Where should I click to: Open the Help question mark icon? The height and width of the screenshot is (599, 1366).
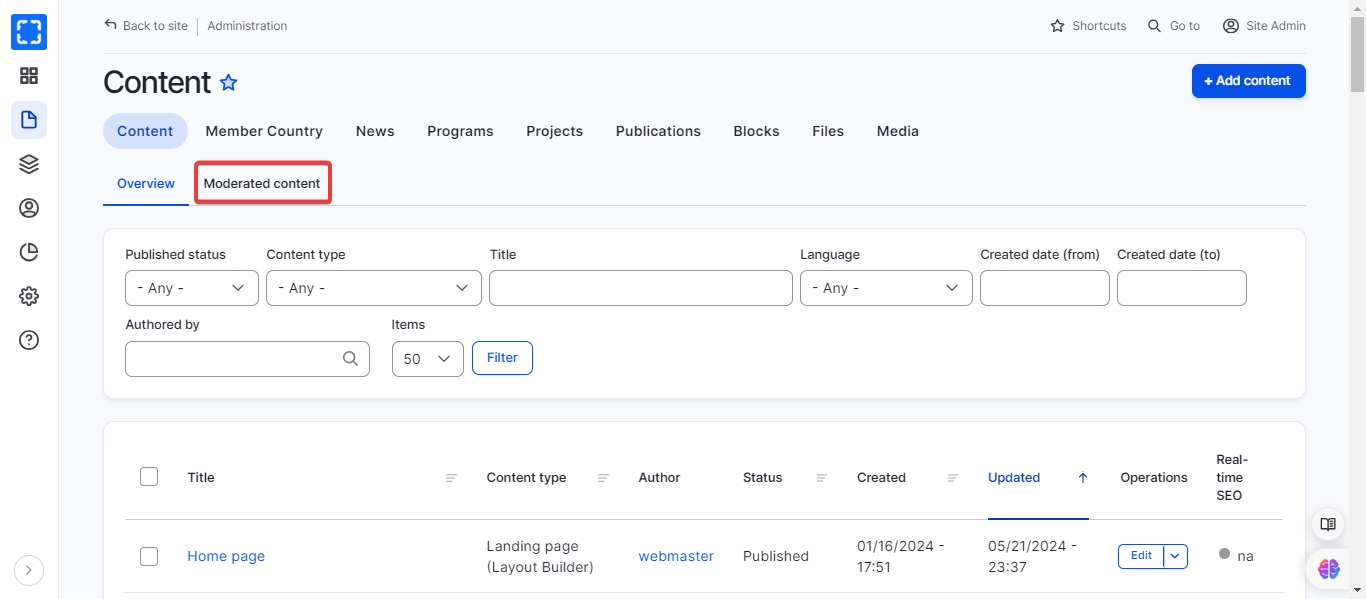pyautogui.click(x=29, y=340)
